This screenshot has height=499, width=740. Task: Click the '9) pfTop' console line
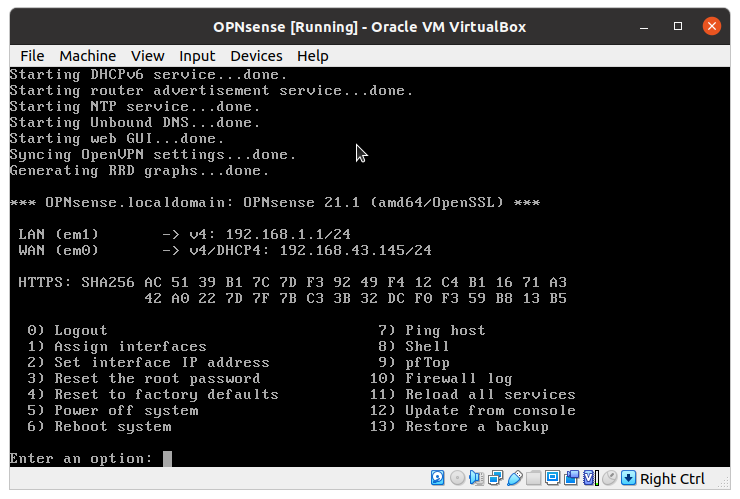(x=414, y=363)
